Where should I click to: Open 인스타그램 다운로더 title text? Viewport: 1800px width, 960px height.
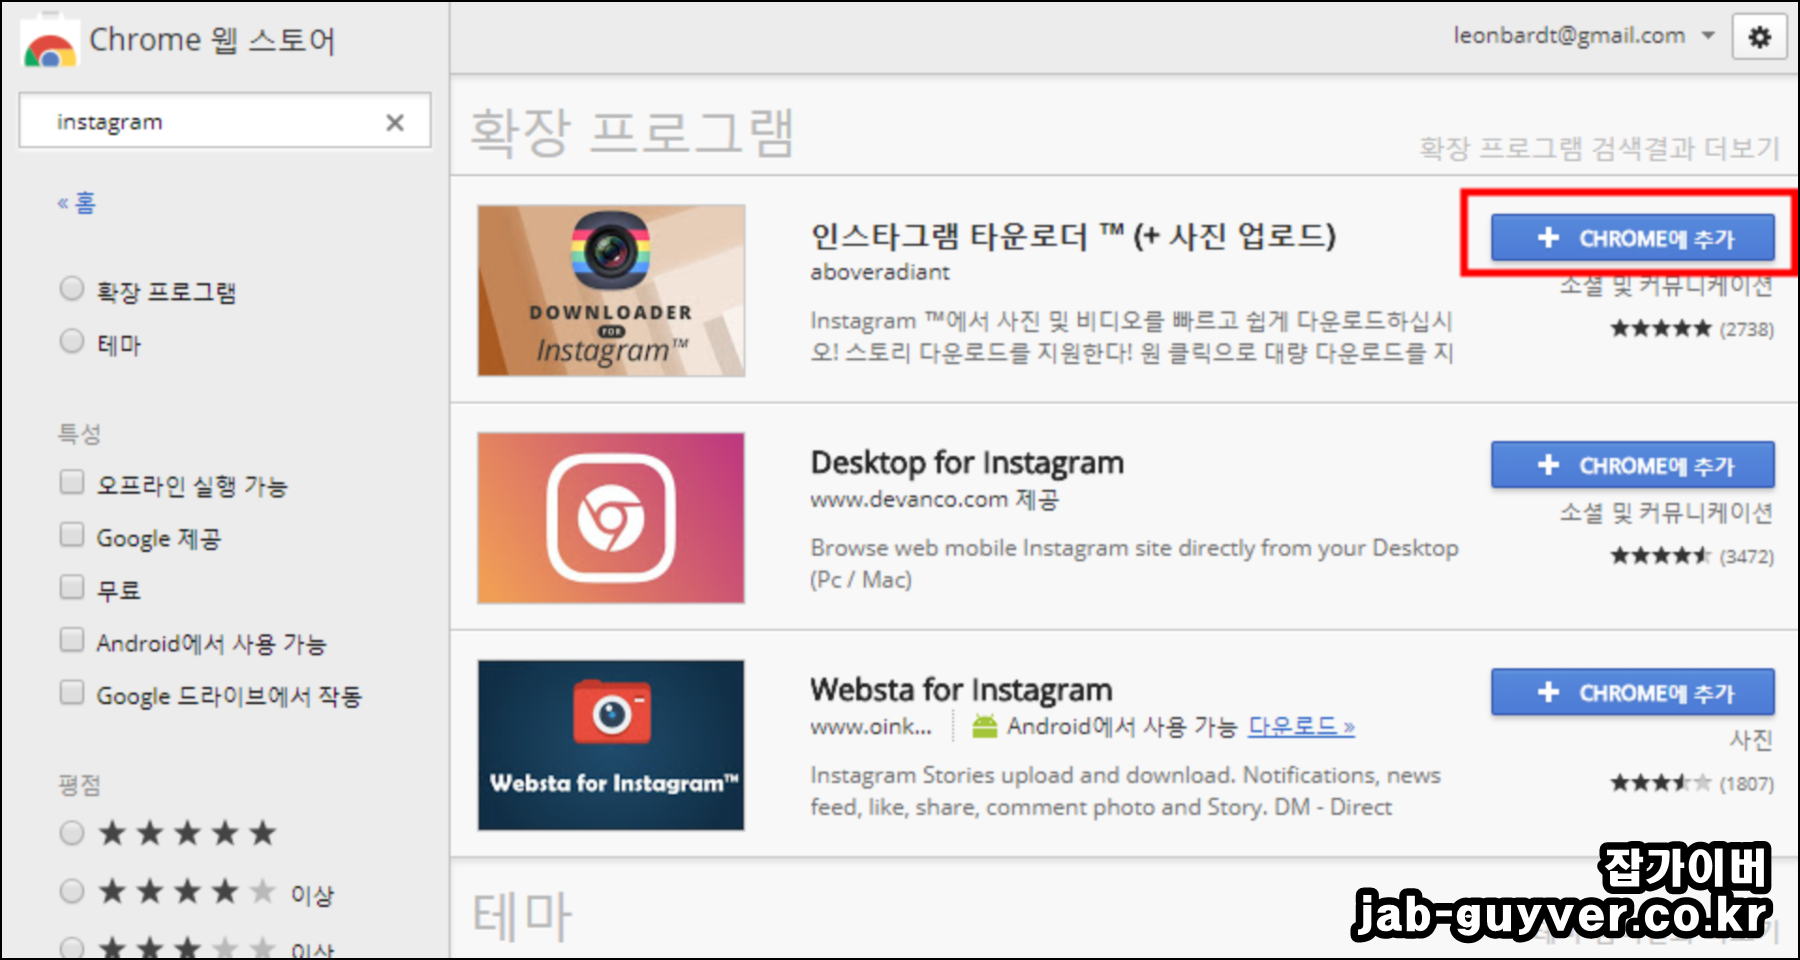[x=1073, y=236]
